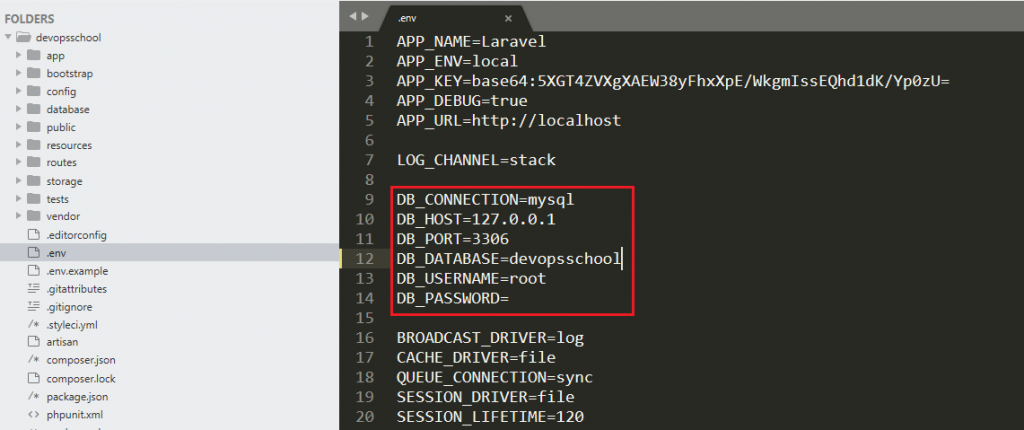Viewport: 1024px width, 430px height.
Task: Place cursor at end of DB_PASSWORD= line
Action: [512, 298]
